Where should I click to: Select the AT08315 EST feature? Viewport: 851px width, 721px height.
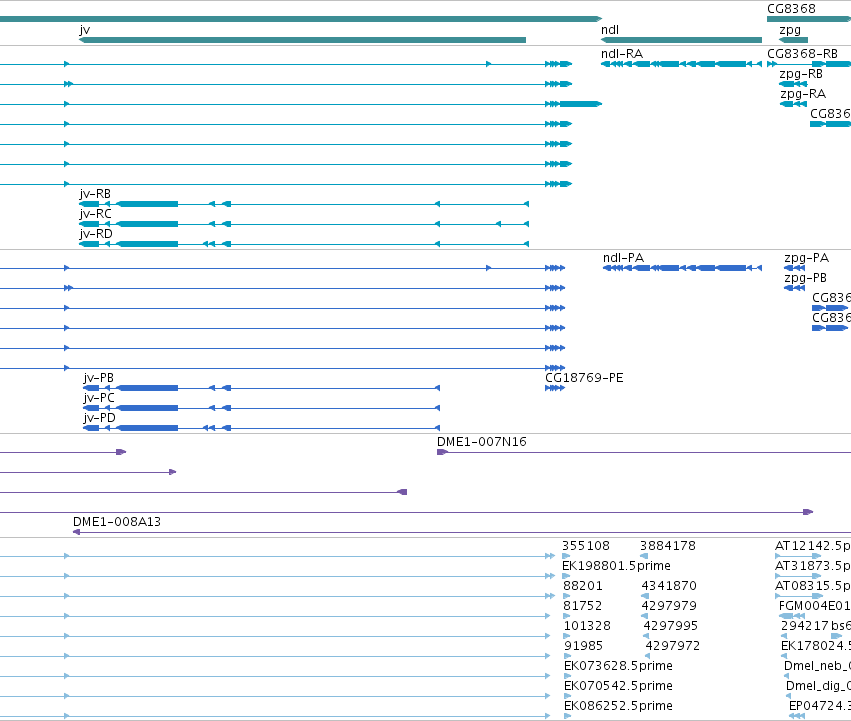point(799,596)
